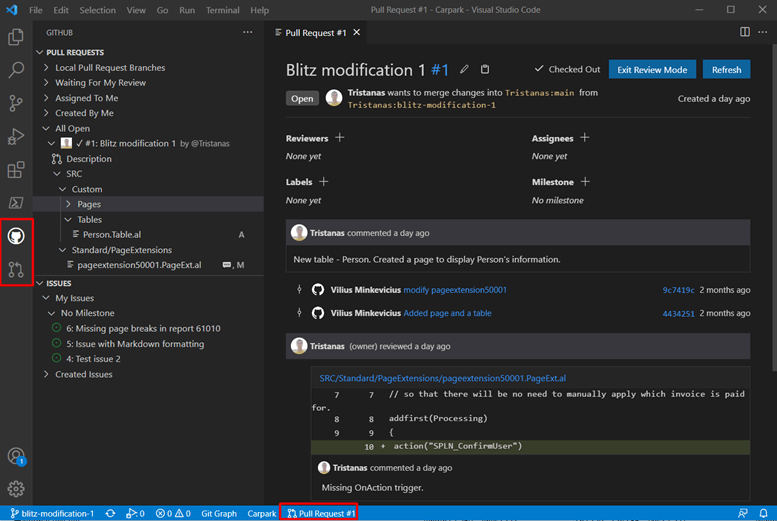Image resolution: width=777 pixels, height=521 pixels.
Task: Click the pencil icon to edit PR title
Action: (464, 69)
